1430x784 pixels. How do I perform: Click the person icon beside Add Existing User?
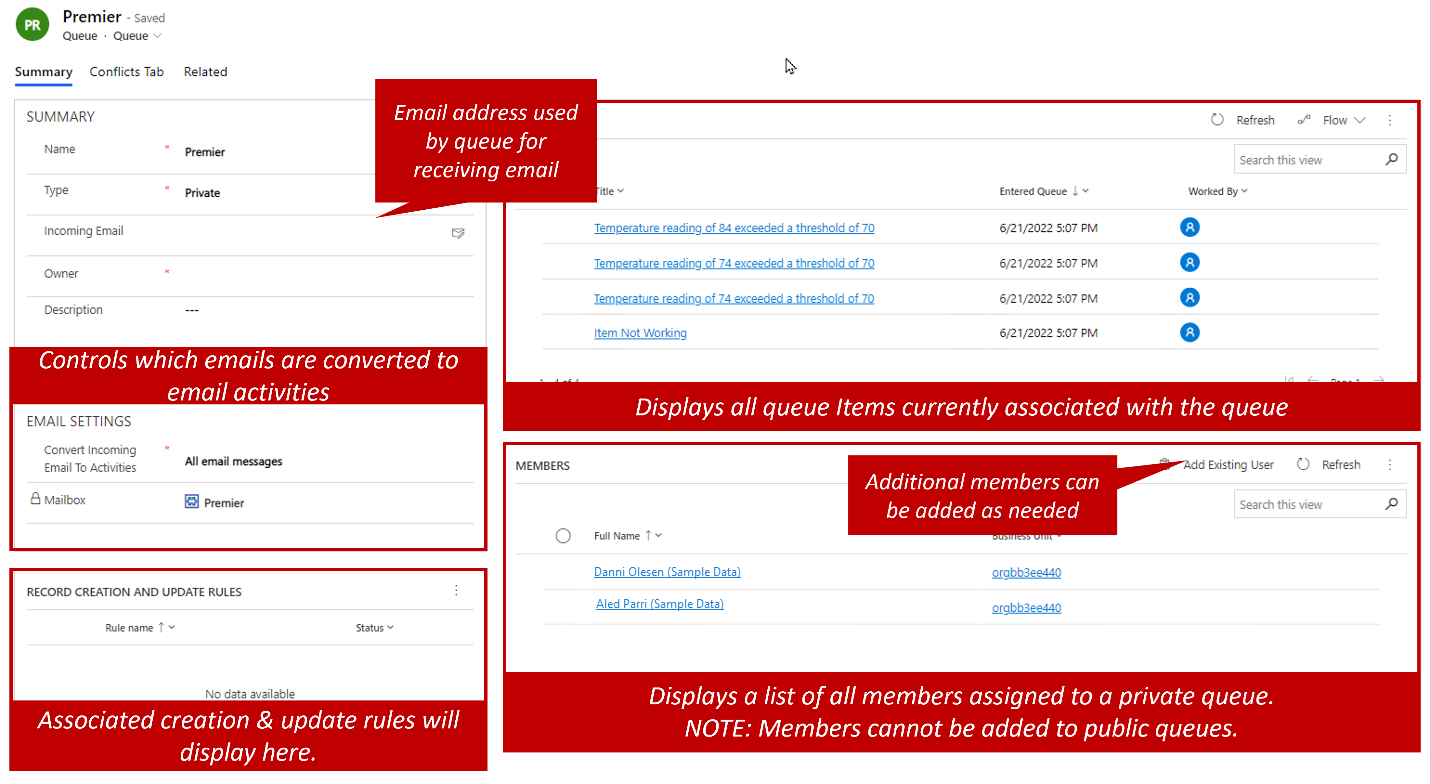(1163, 464)
